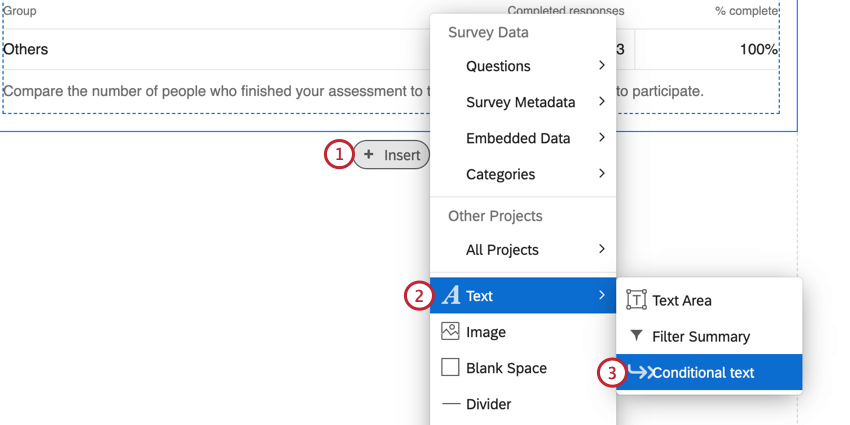Viewport: 850px width, 425px height.
Task: Open the All Projects submenu
Action: 602,250
